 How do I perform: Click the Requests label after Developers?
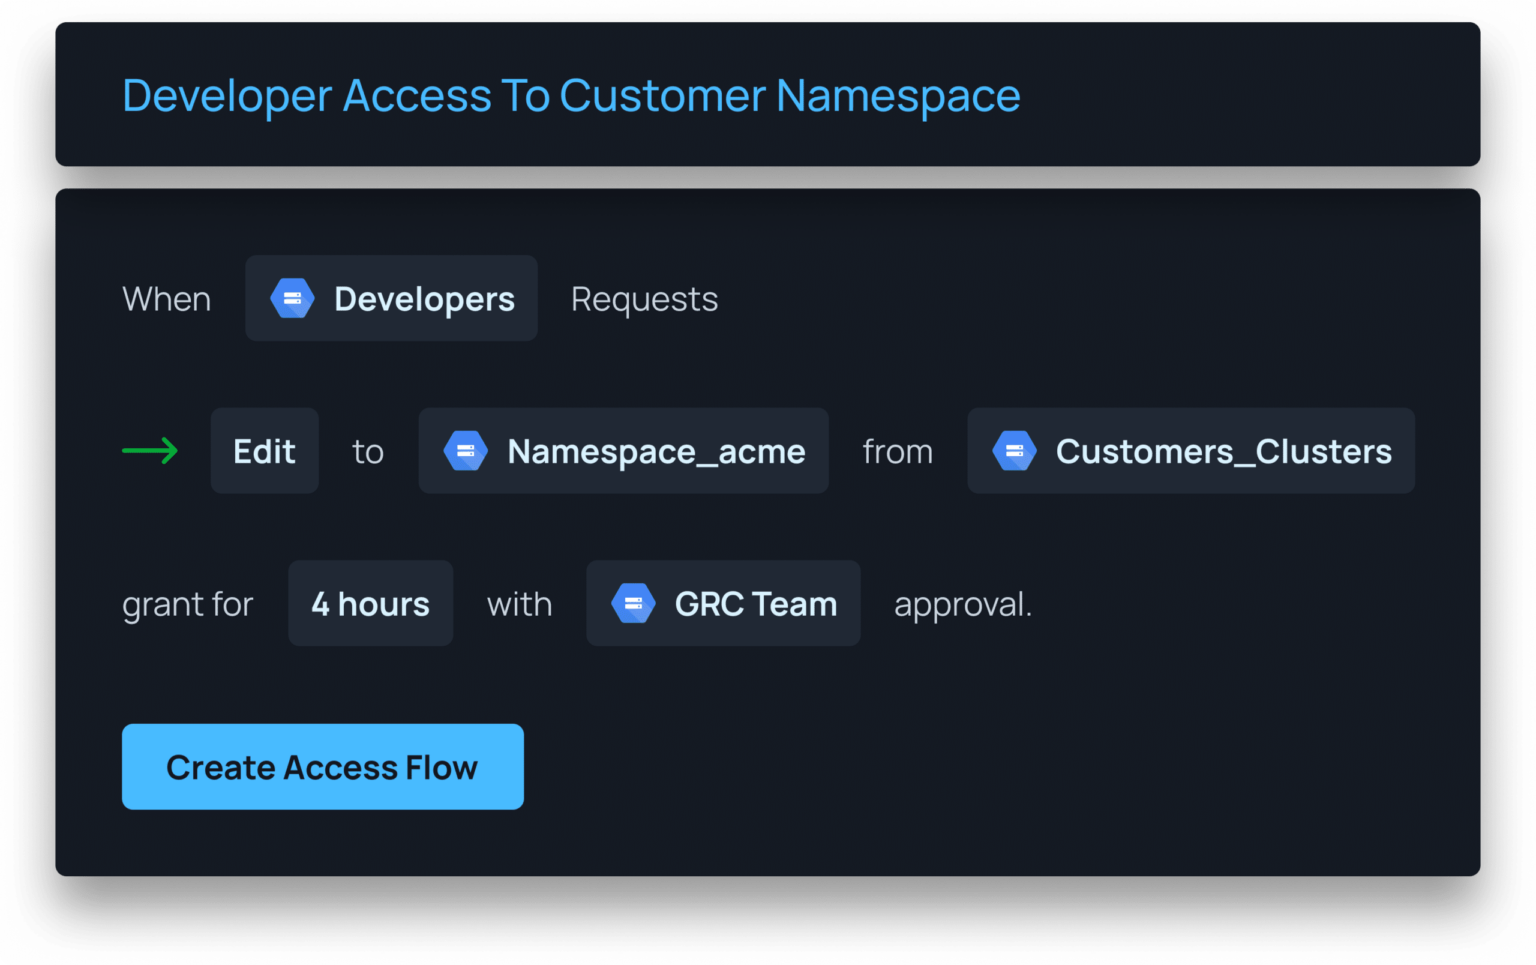coord(644,297)
